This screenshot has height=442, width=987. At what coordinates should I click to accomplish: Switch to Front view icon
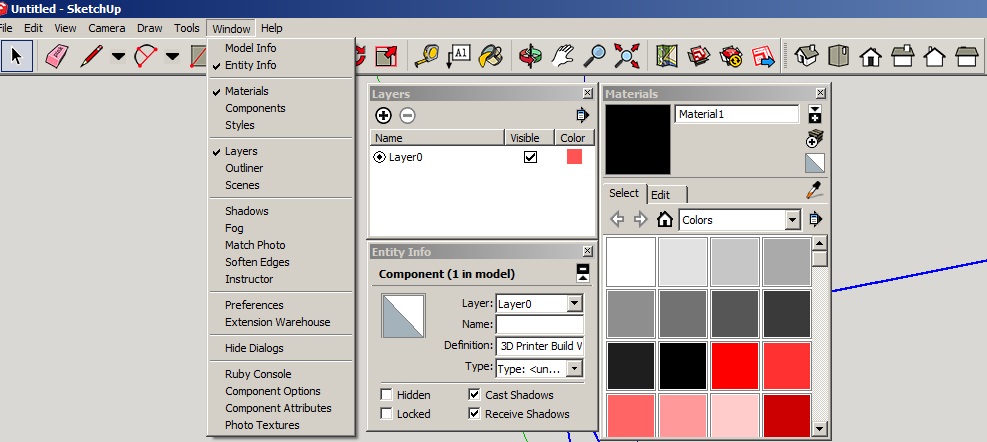click(x=871, y=56)
